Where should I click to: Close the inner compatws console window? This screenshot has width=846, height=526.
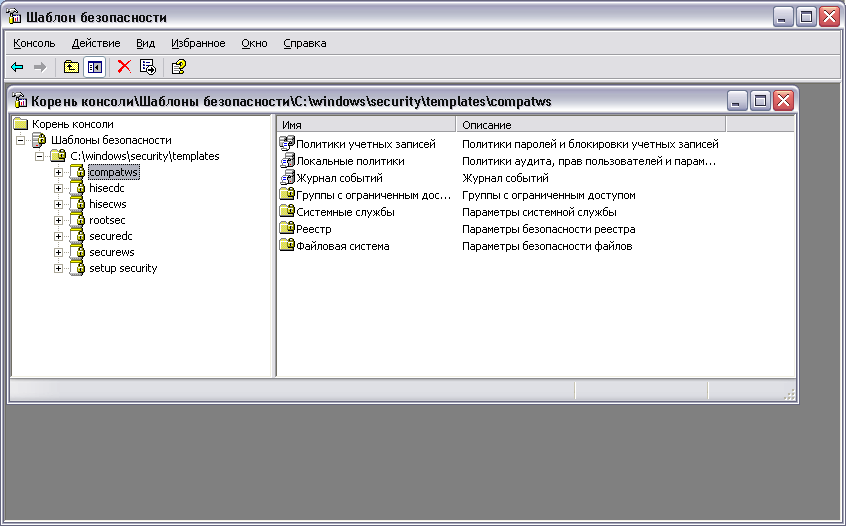(x=783, y=100)
